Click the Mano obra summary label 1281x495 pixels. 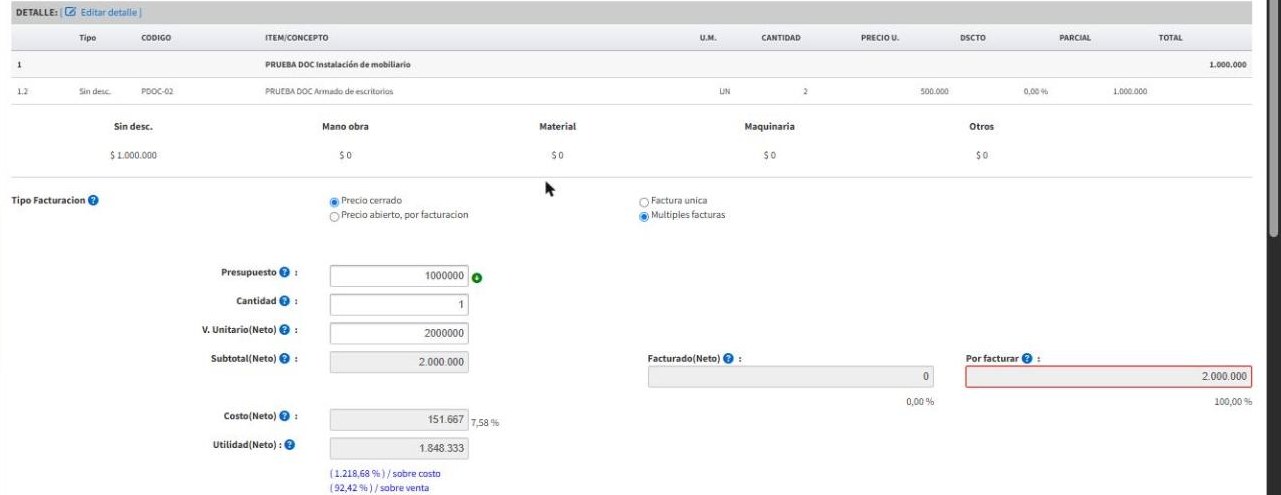click(345, 127)
